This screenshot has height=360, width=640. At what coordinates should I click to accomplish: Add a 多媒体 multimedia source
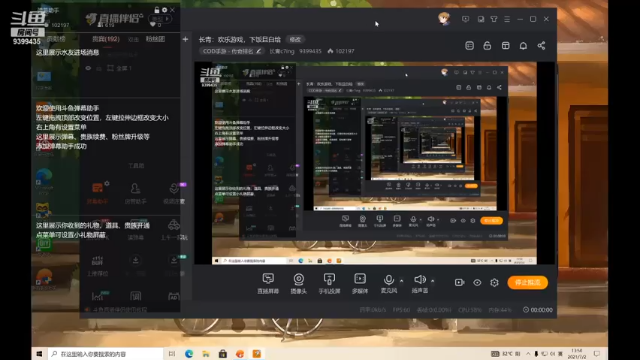tap(360, 283)
